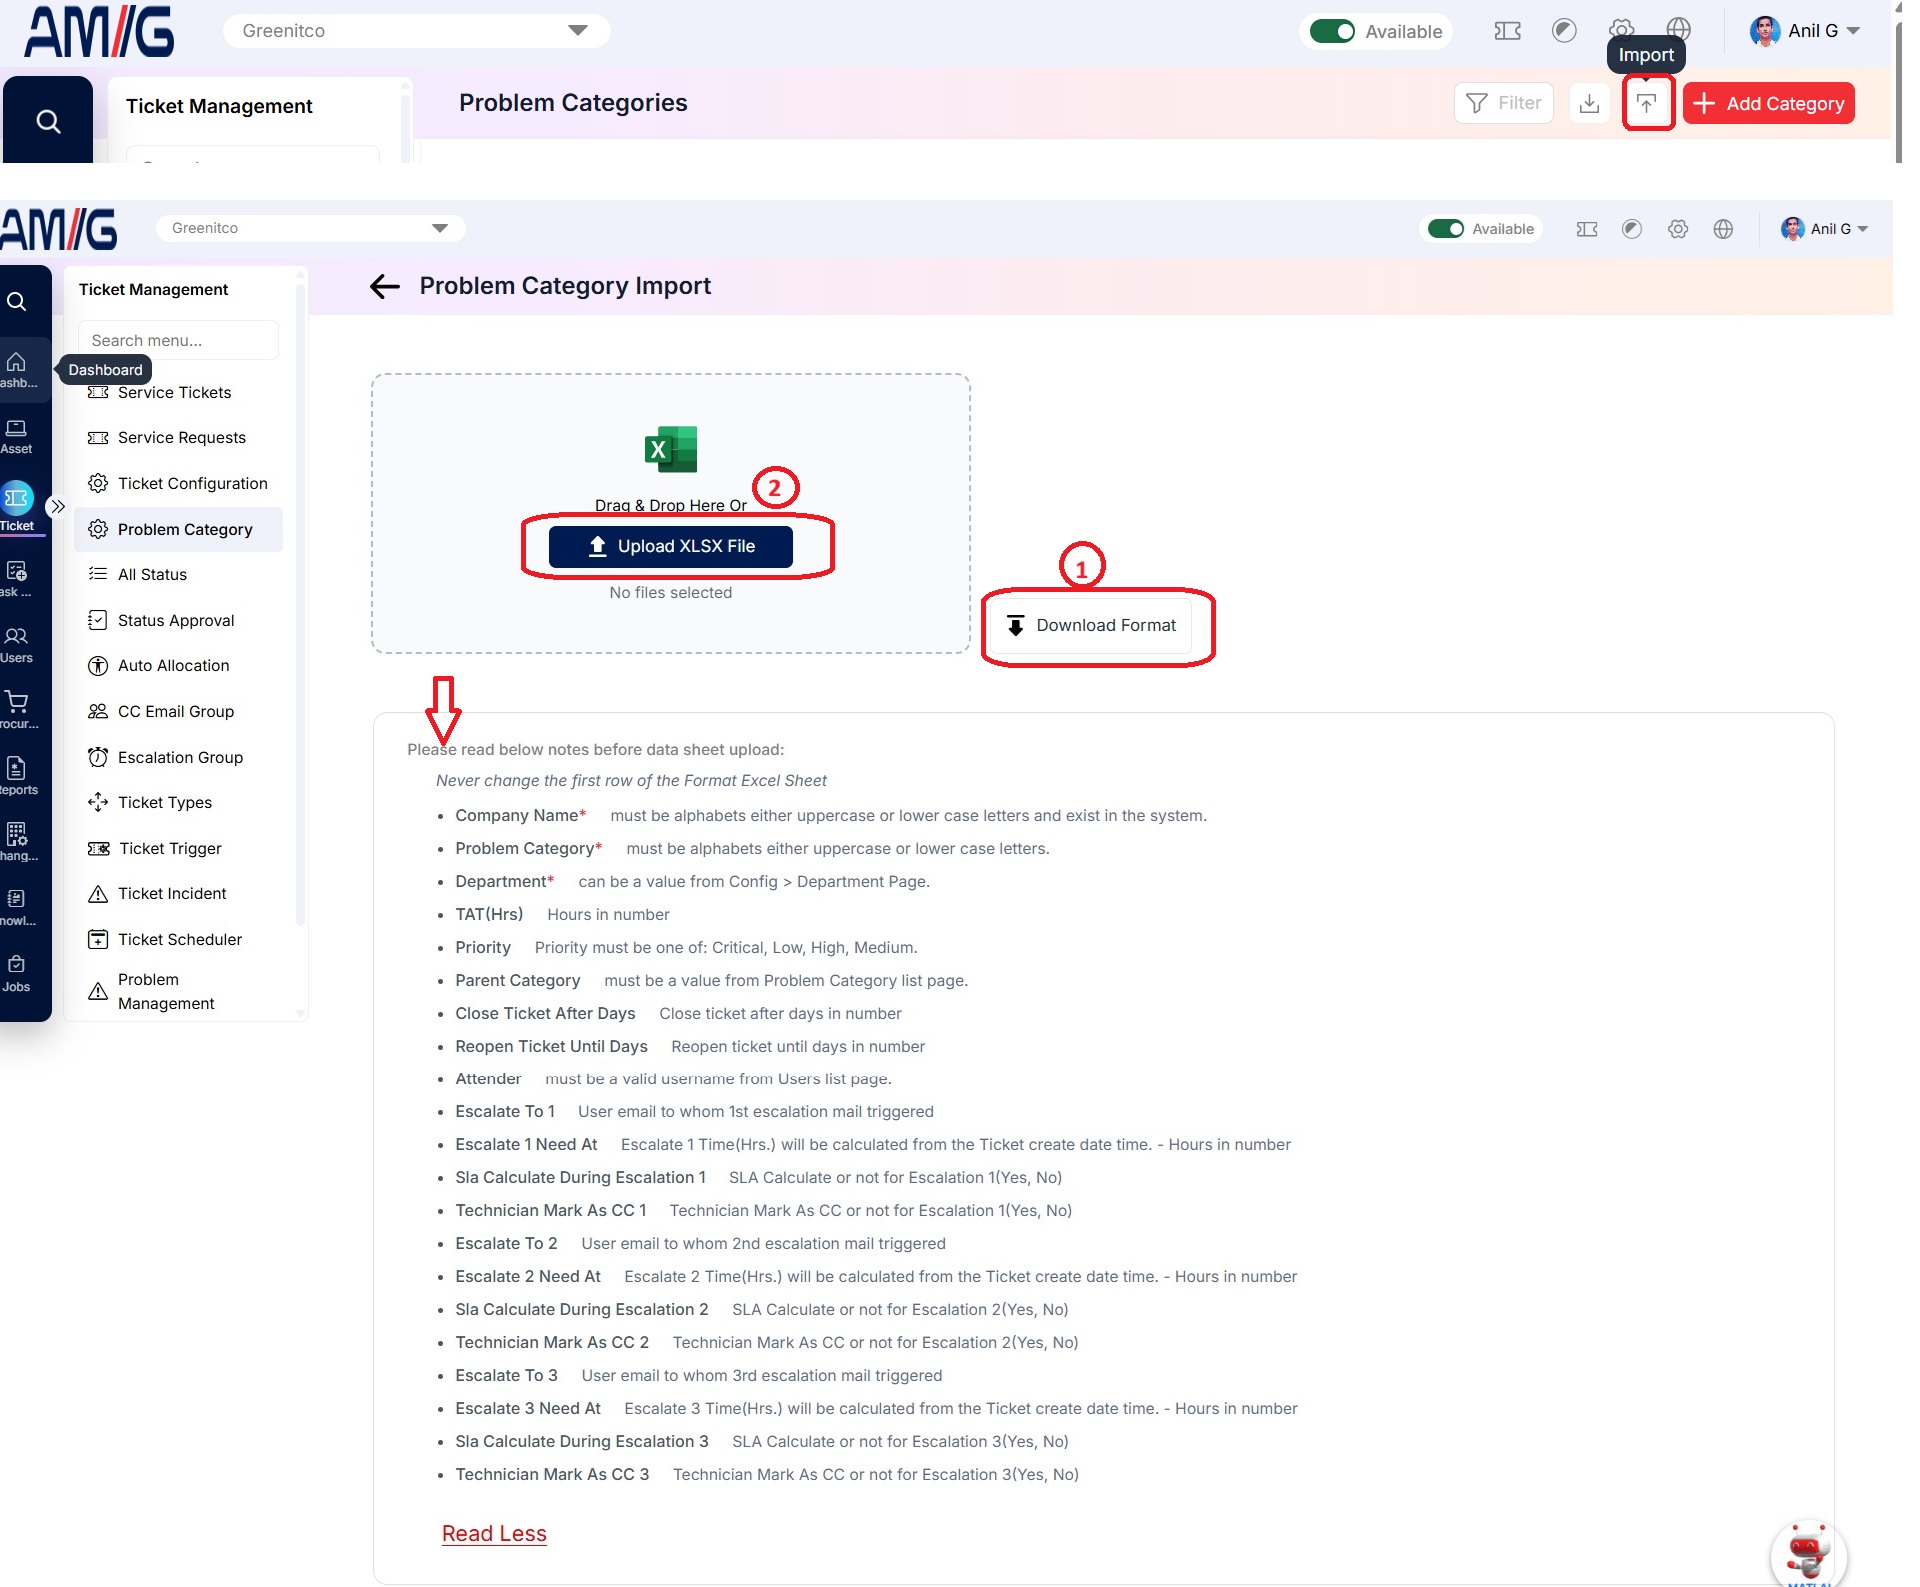Click the Download Format button
1920x1587 pixels.
pos(1092,626)
